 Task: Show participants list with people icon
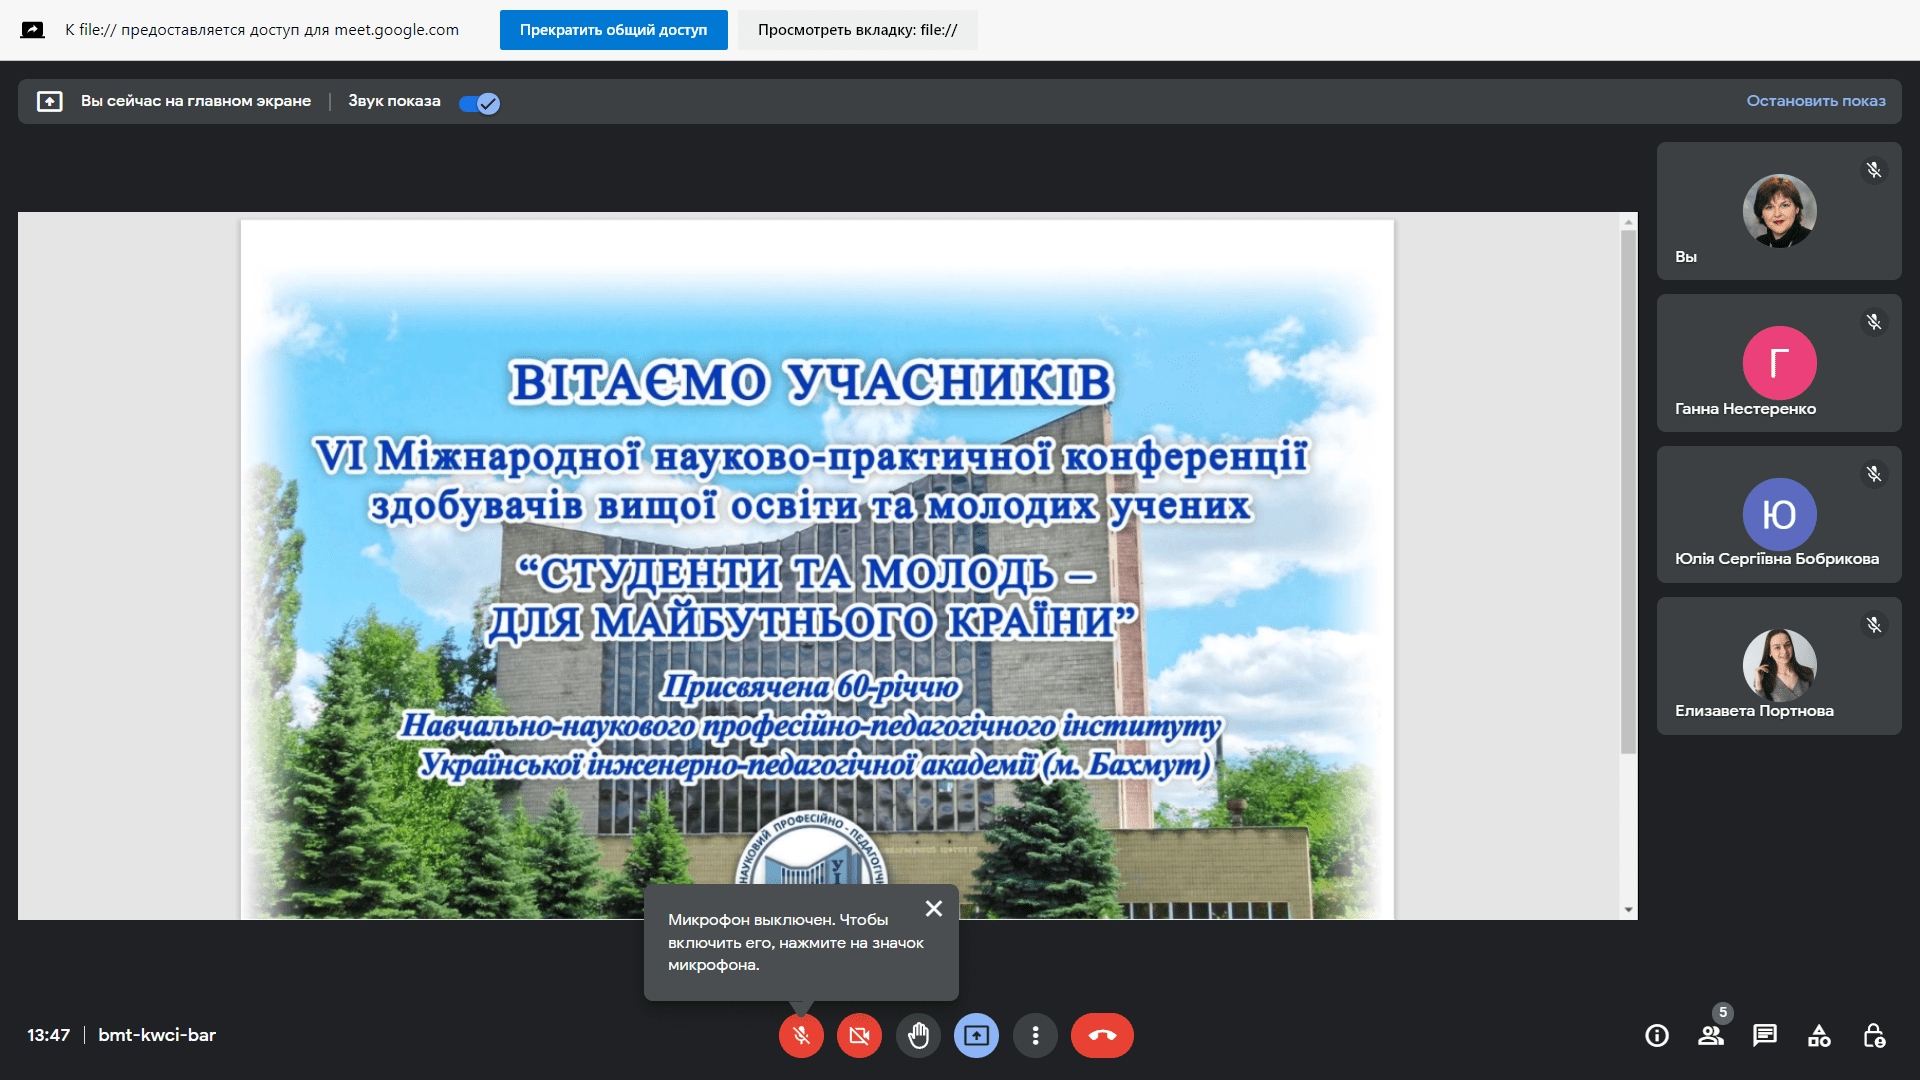(1711, 1035)
